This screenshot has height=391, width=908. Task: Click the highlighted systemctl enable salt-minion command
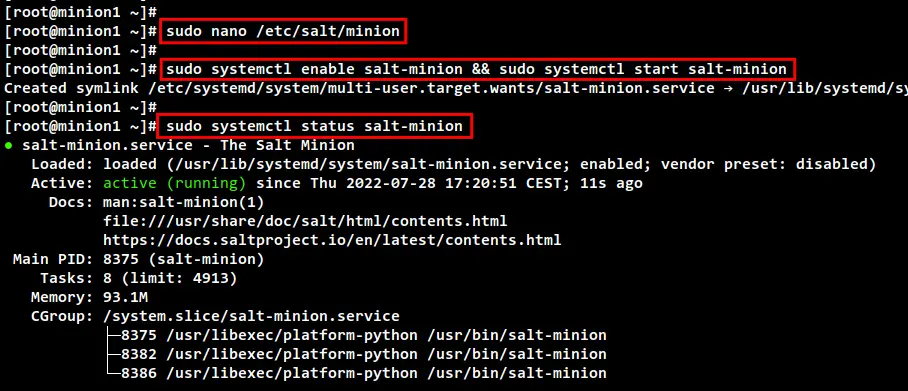coord(477,70)
